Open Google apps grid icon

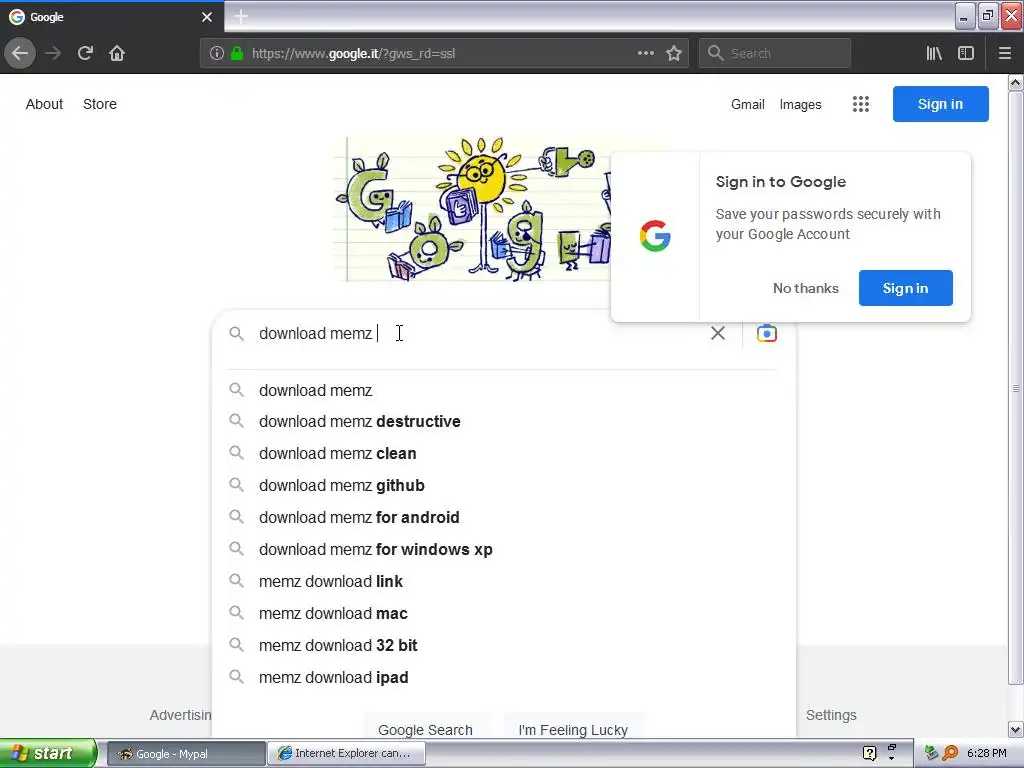[x=861, y=104]
